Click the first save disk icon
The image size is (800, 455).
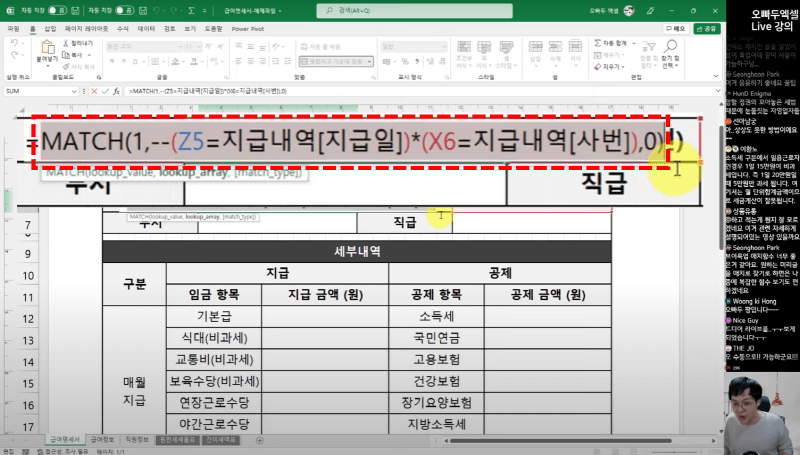[76, 10]
